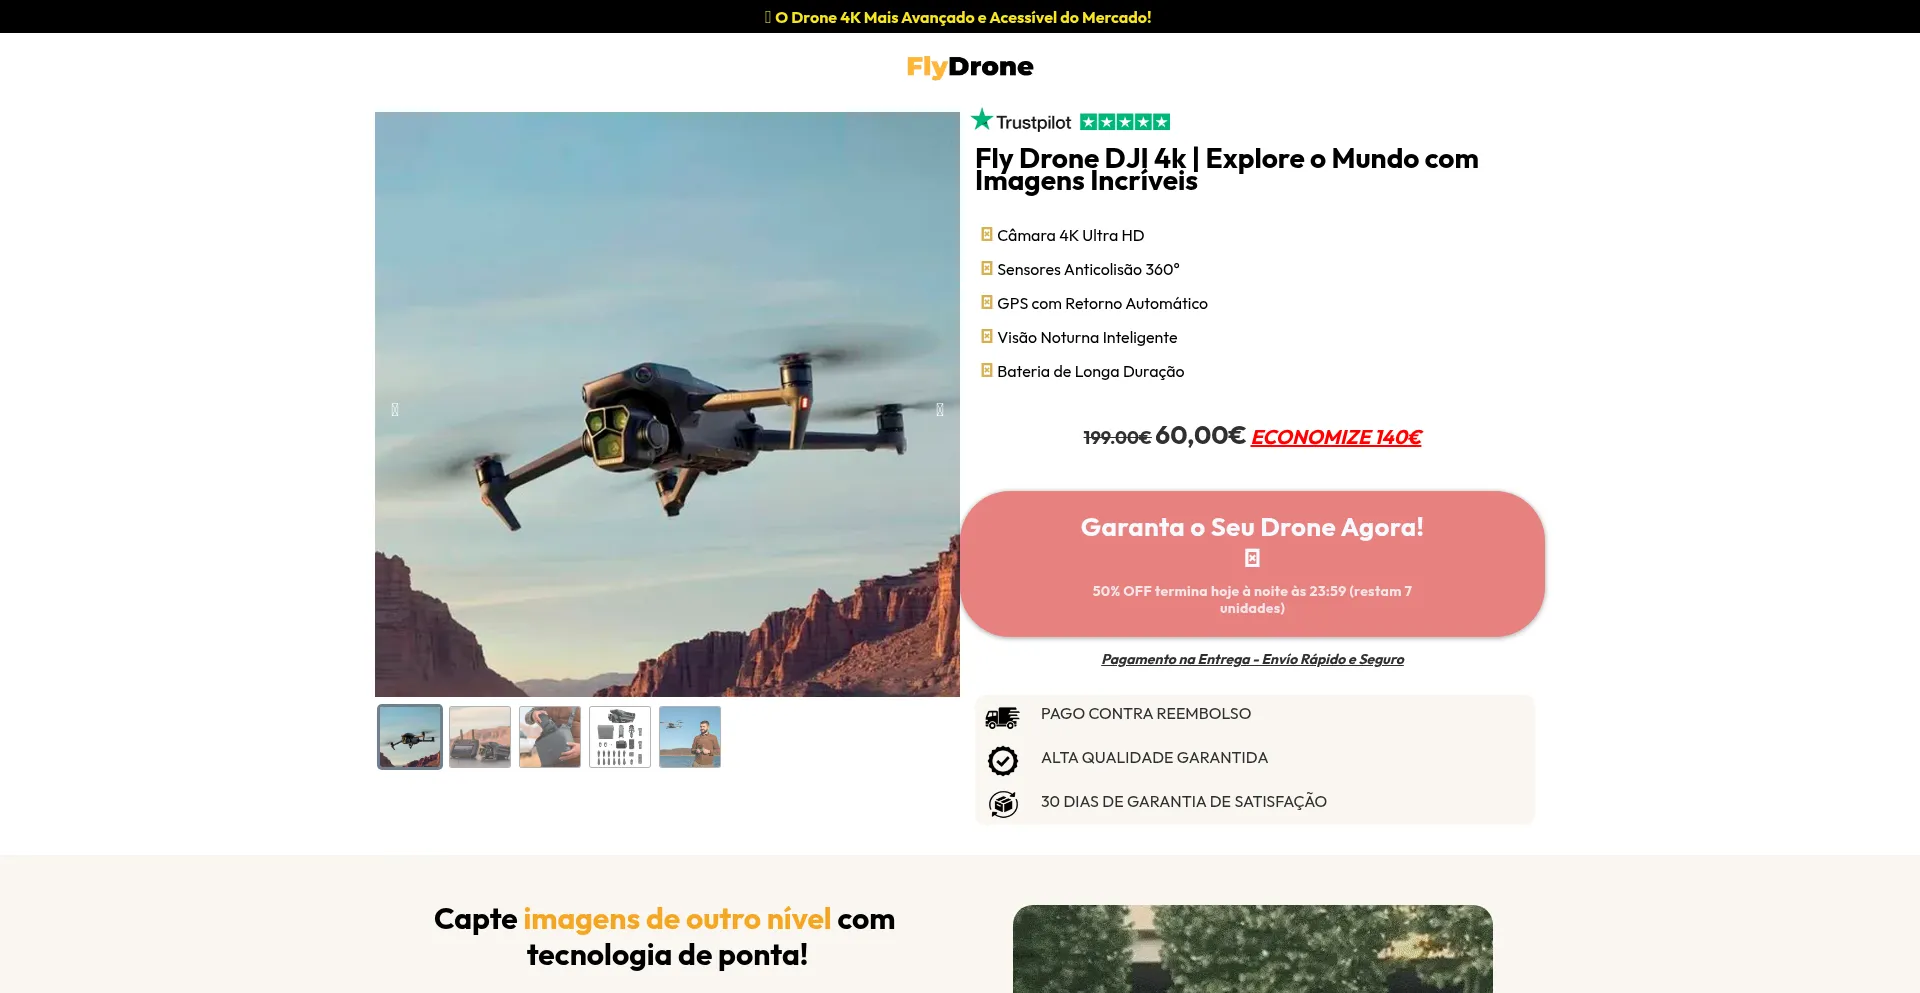Click Bateria de Longa Duração bullet icon

987,370
